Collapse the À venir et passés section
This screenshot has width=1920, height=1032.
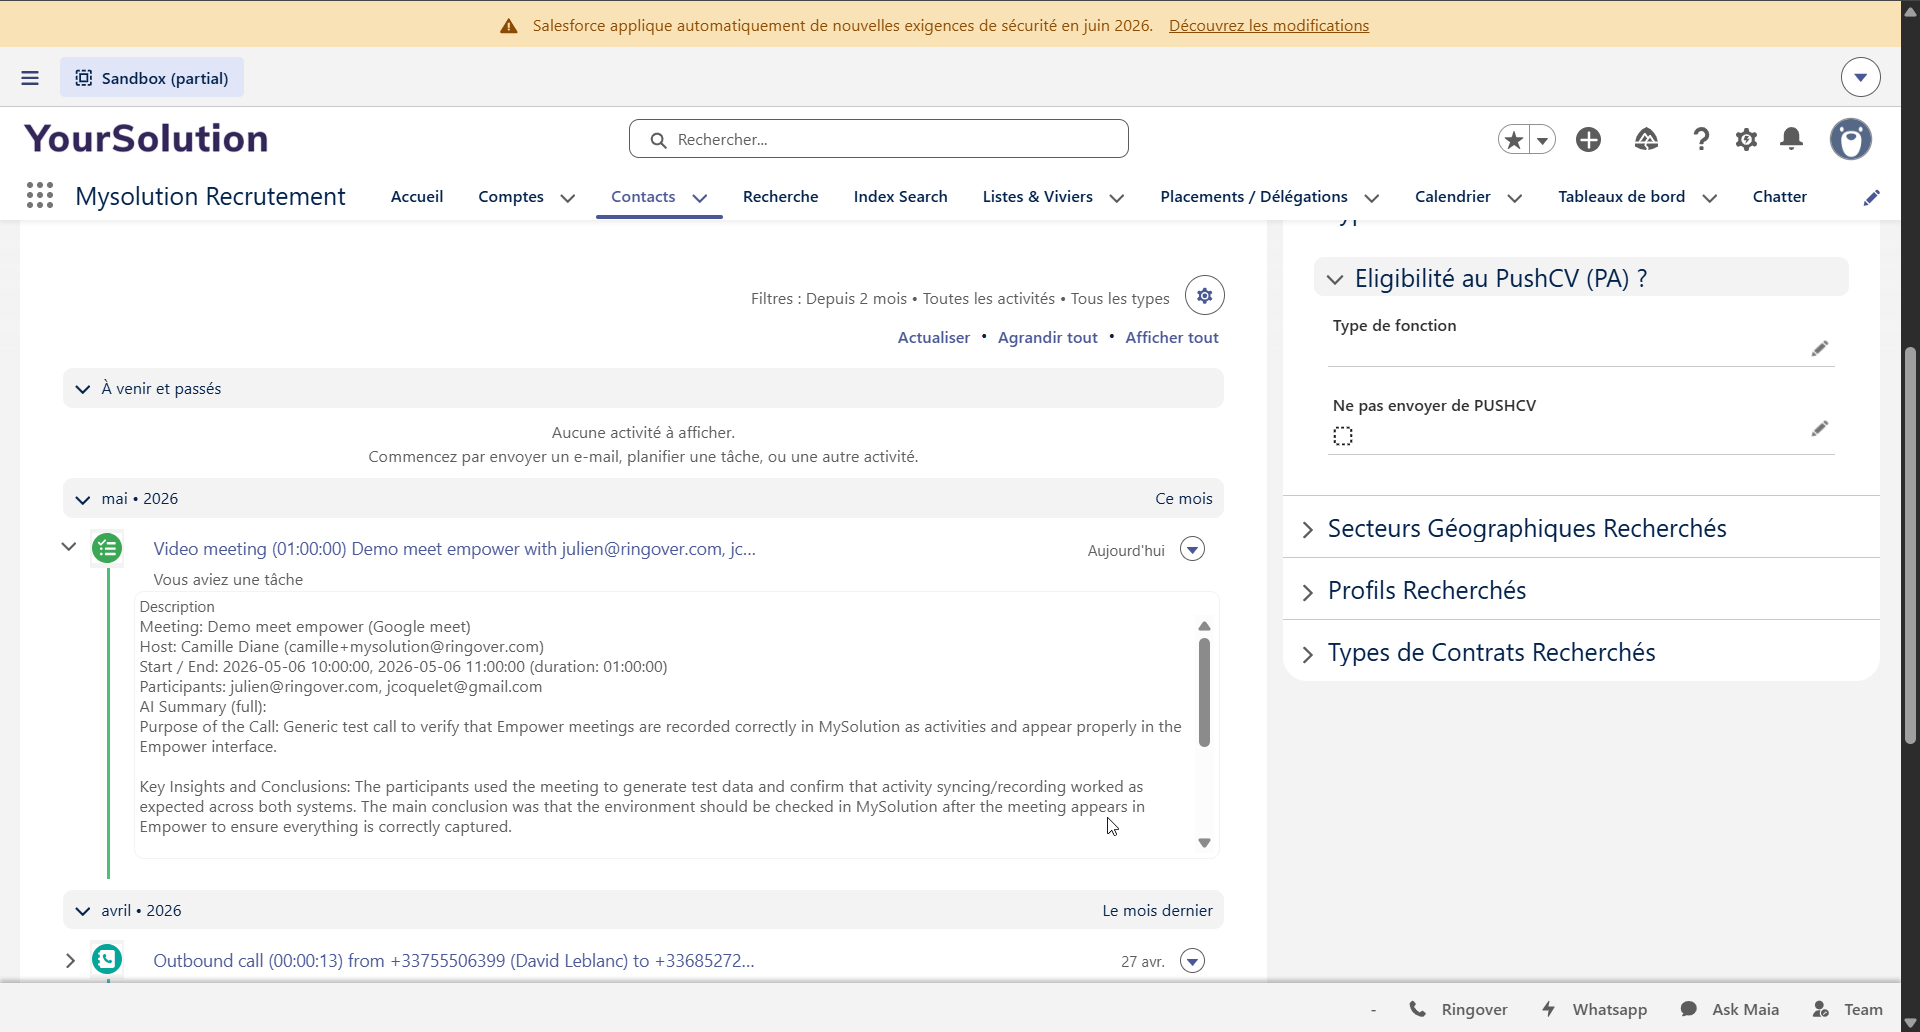point(83,389)
